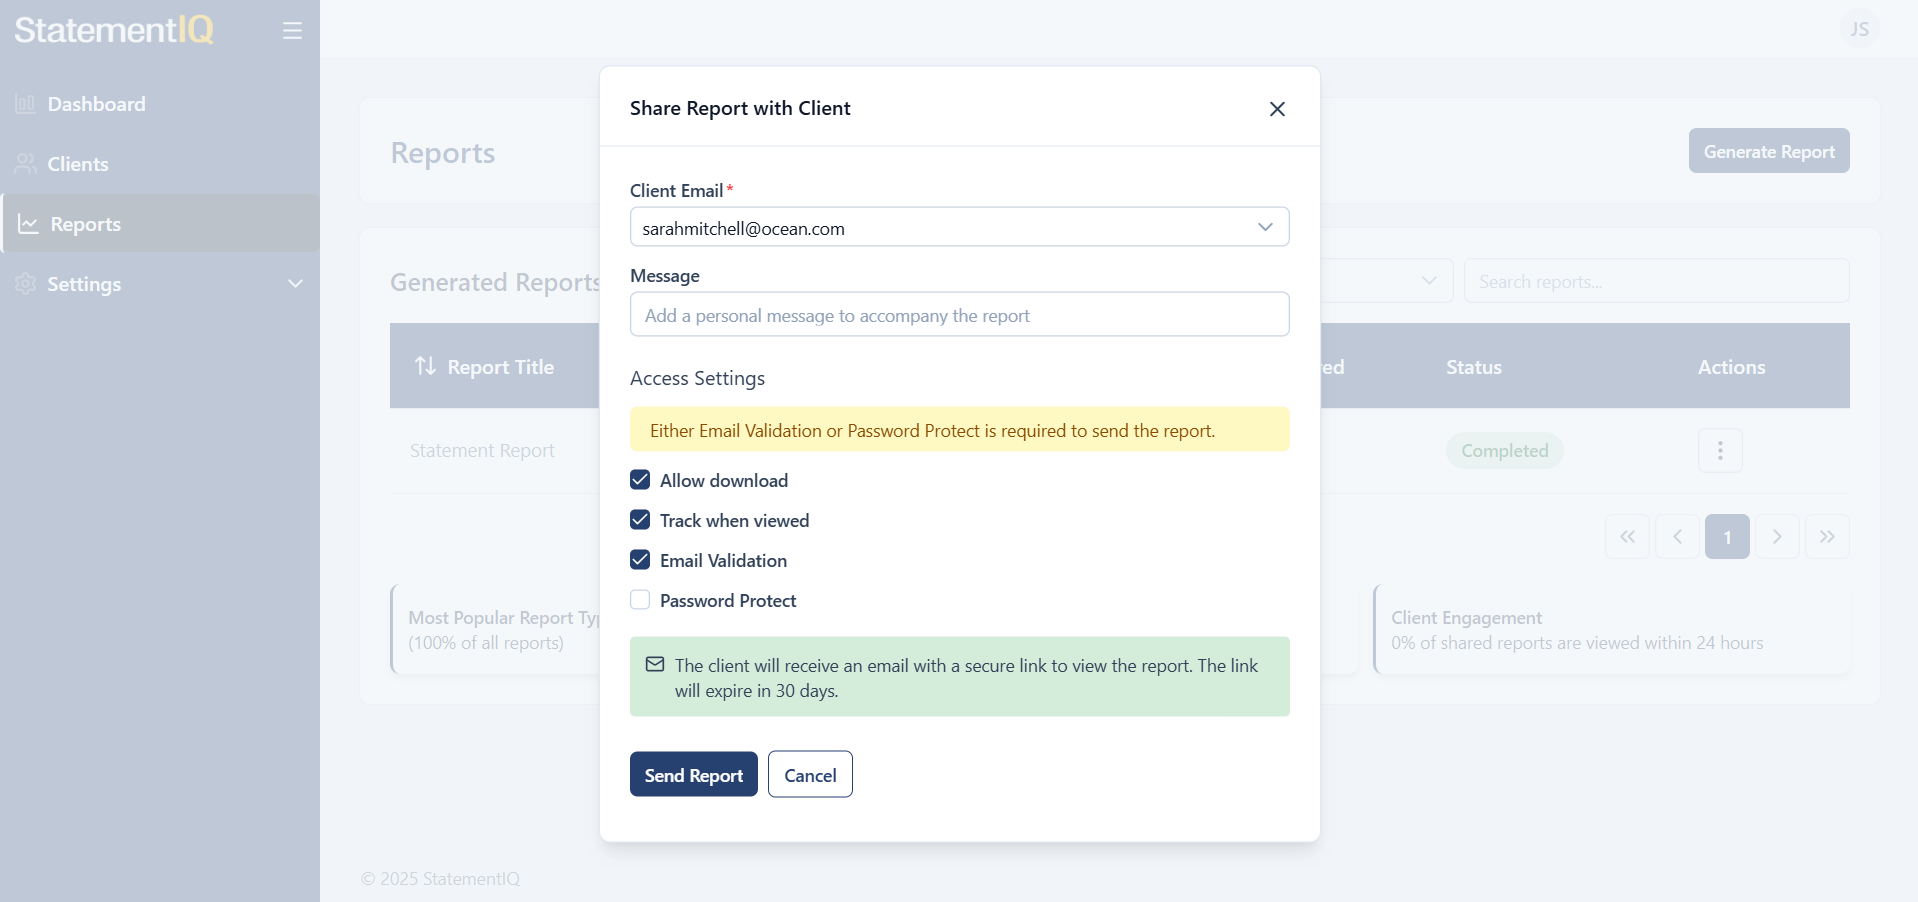Select page 1 in the pagination control

point(1727,536)
